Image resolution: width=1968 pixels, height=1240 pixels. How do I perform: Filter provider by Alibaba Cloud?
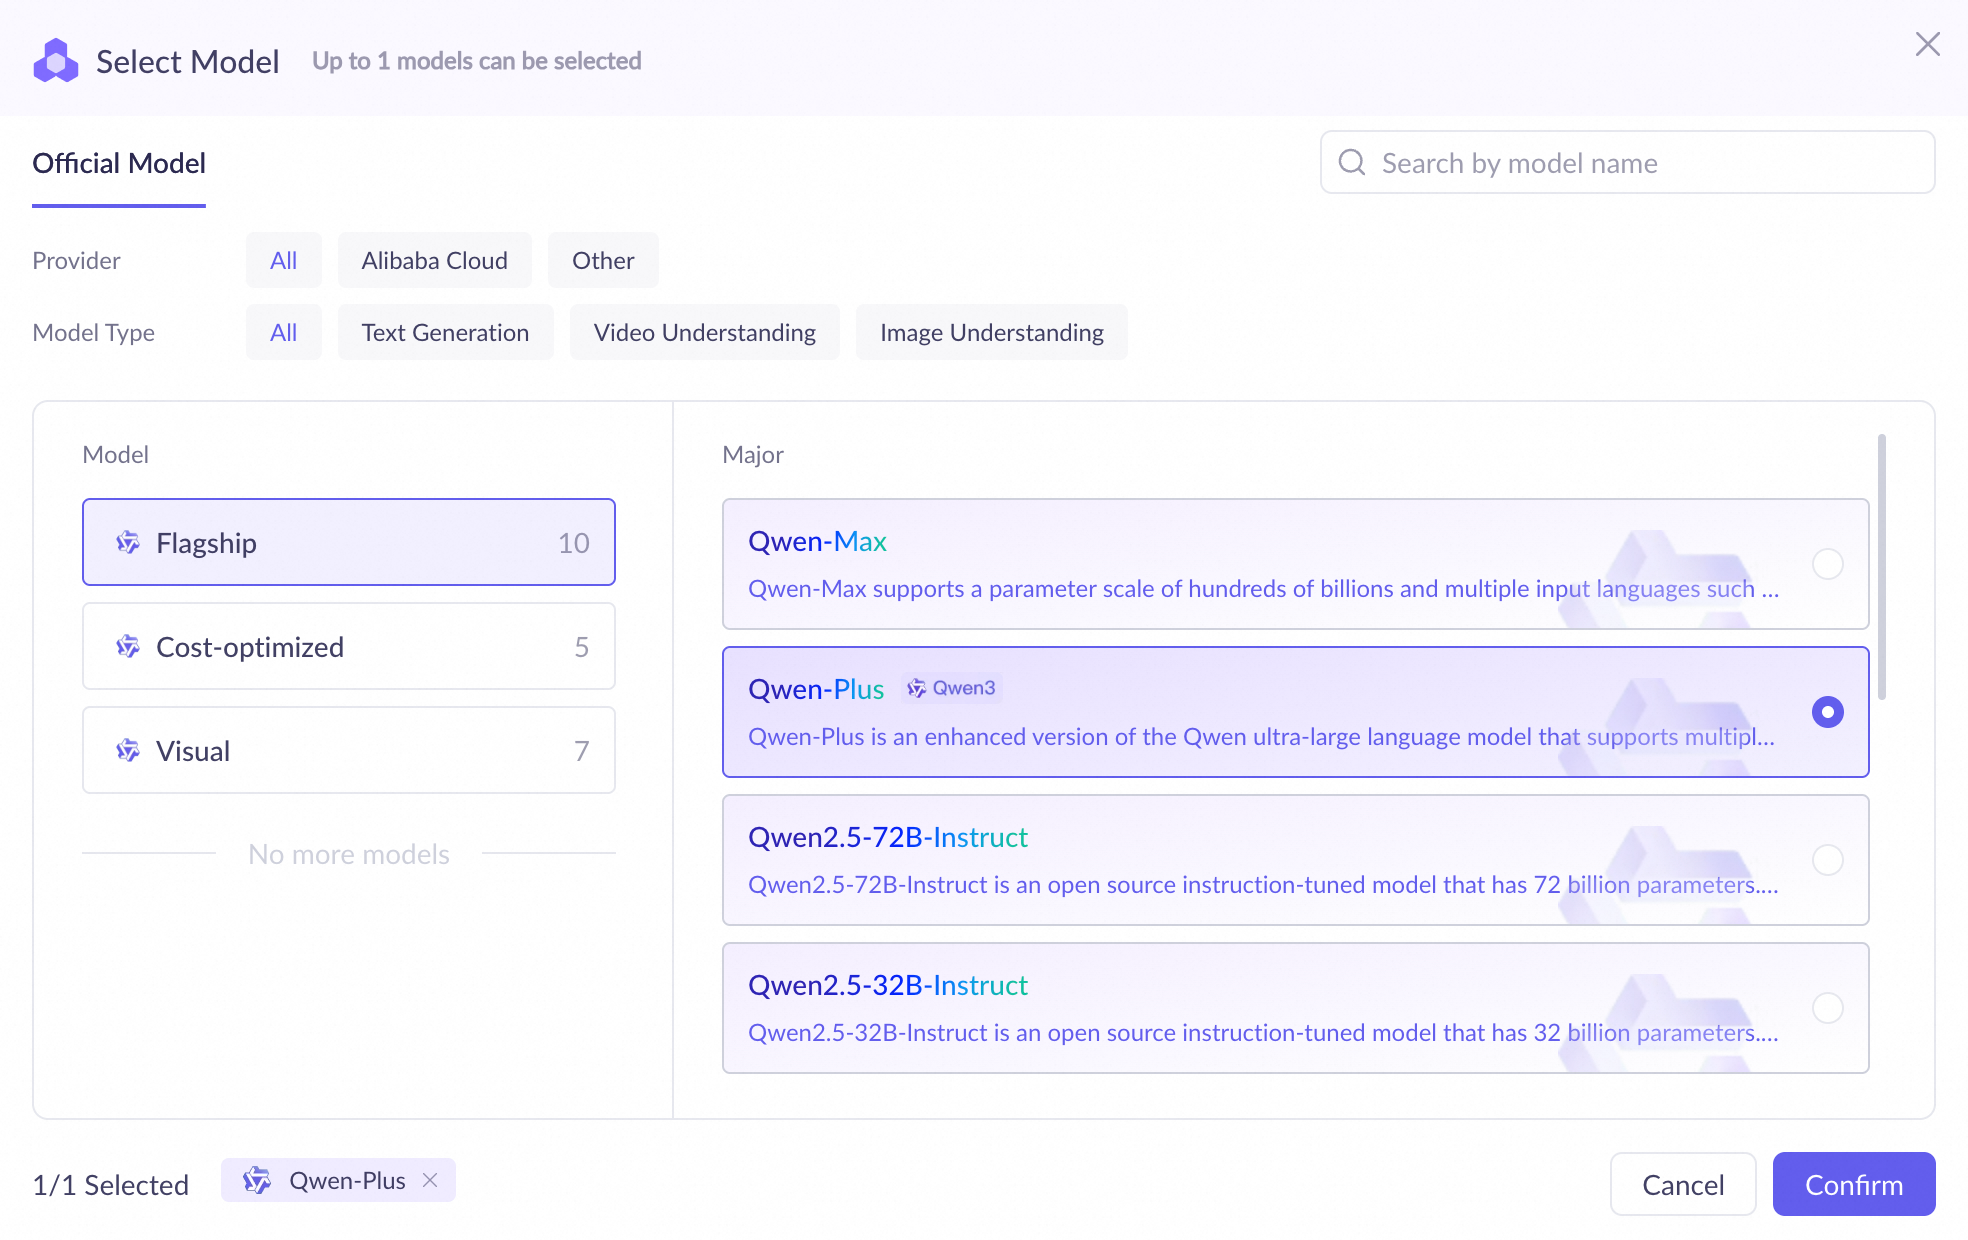tap(434, 260)
